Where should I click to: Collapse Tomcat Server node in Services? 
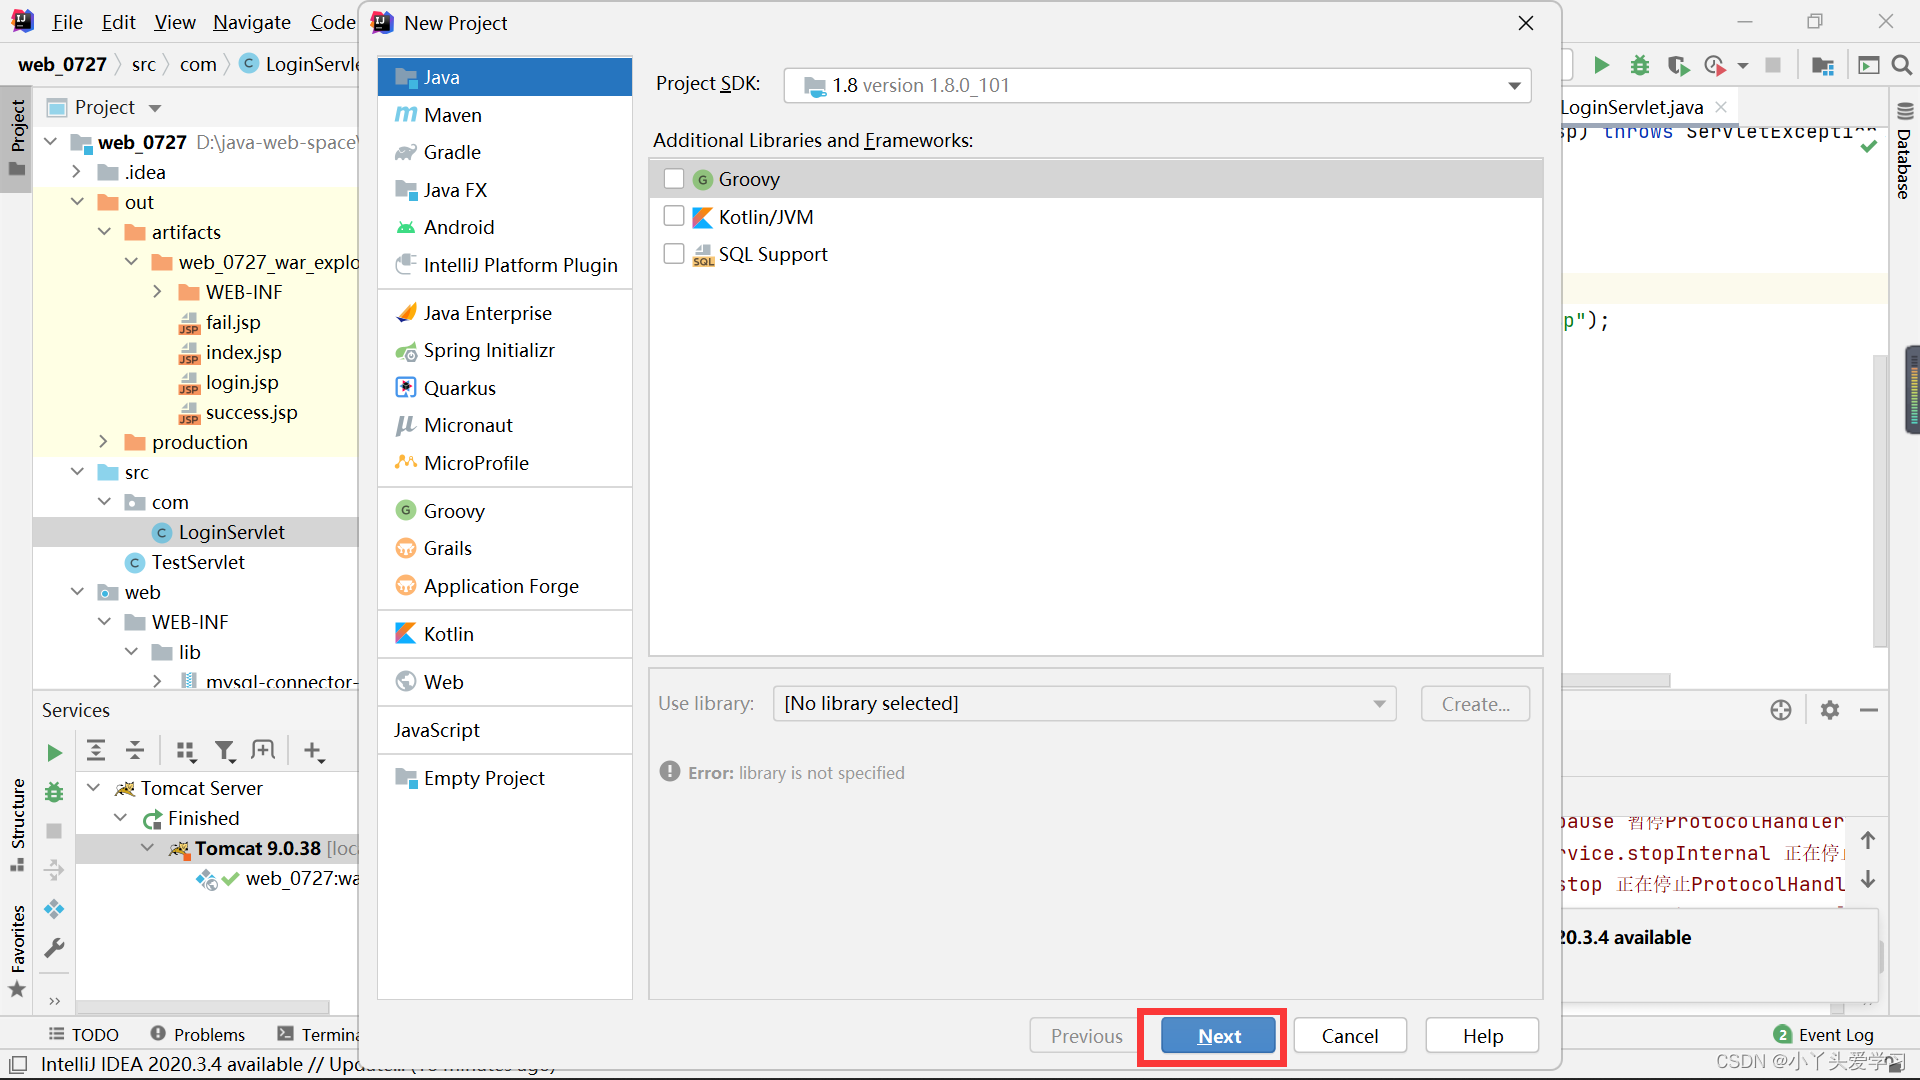point(93,788)
